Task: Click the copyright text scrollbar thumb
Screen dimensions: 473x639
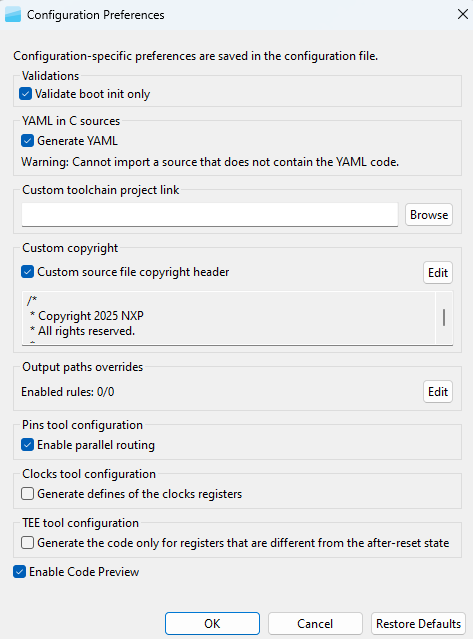Action: tap(444, 317)
